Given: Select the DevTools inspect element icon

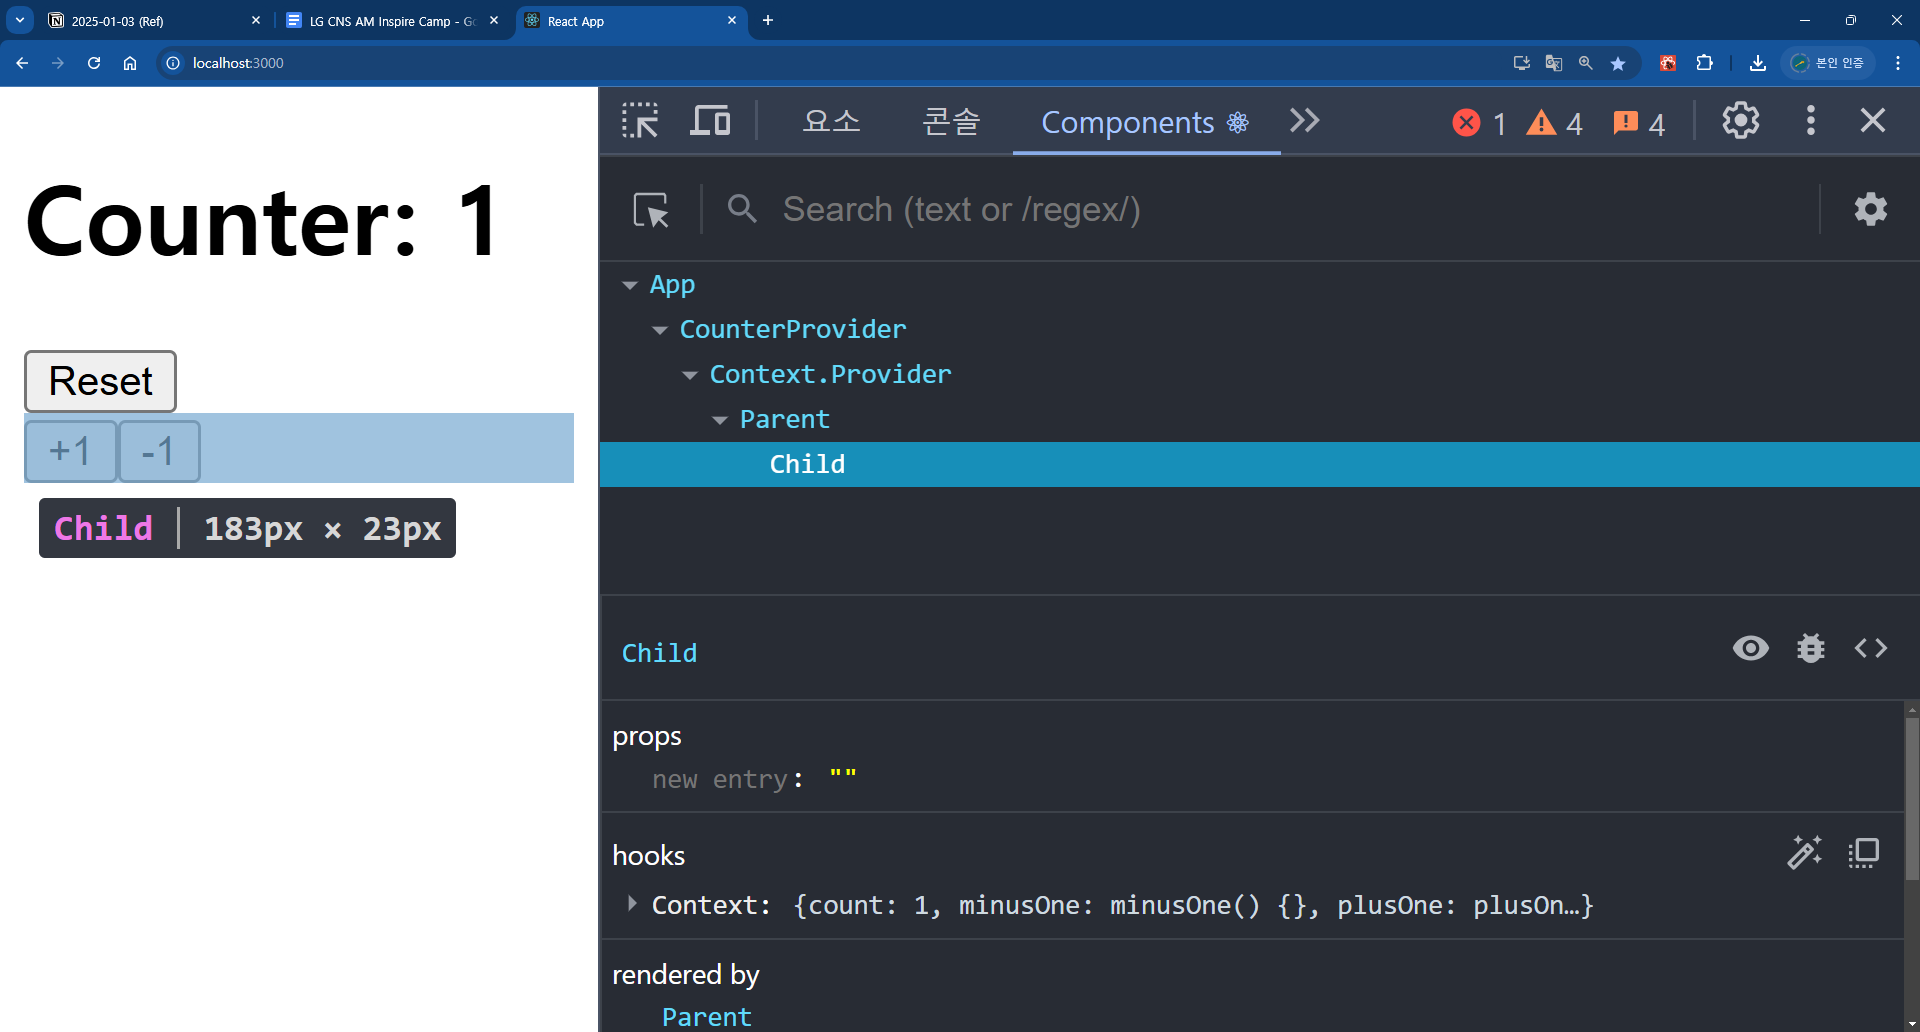Looking at the screenshot, I should click(x=640, y=121).
